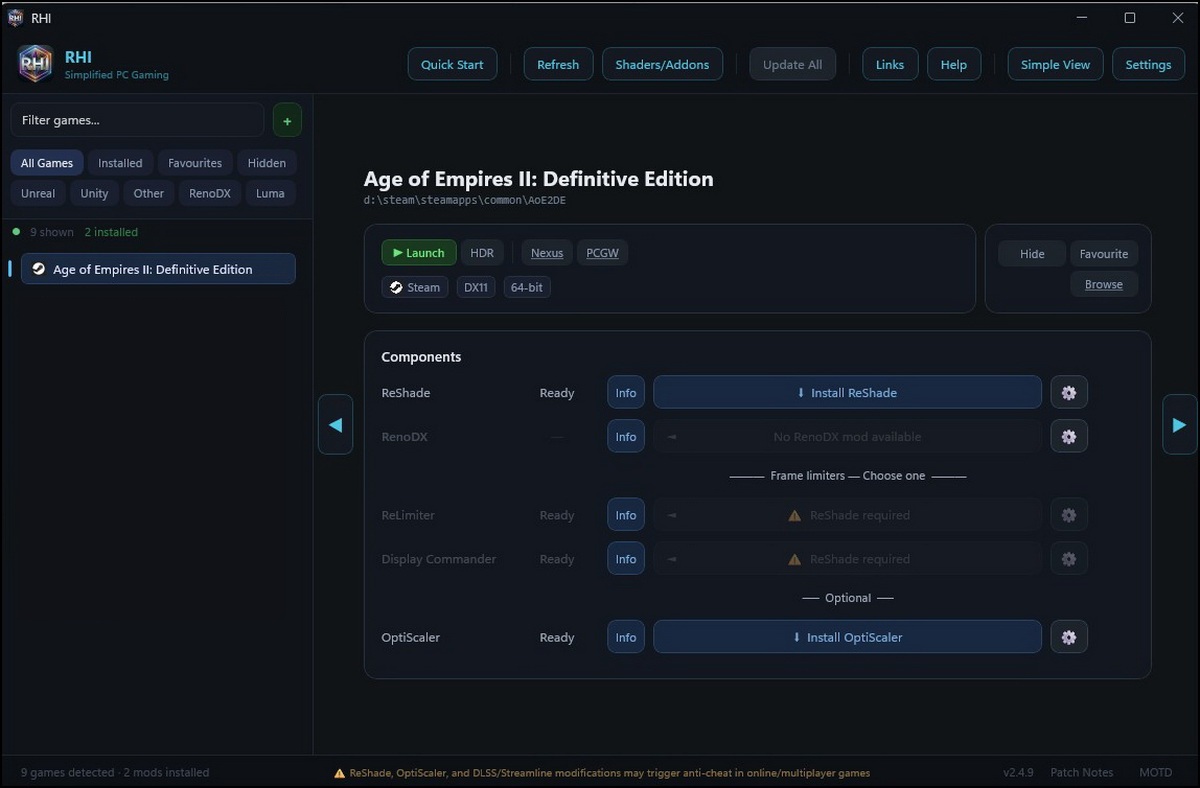Install OptiScaler component
This screenshot has width=1200, height=788.
pyautogui.click(x=847, y=637)
